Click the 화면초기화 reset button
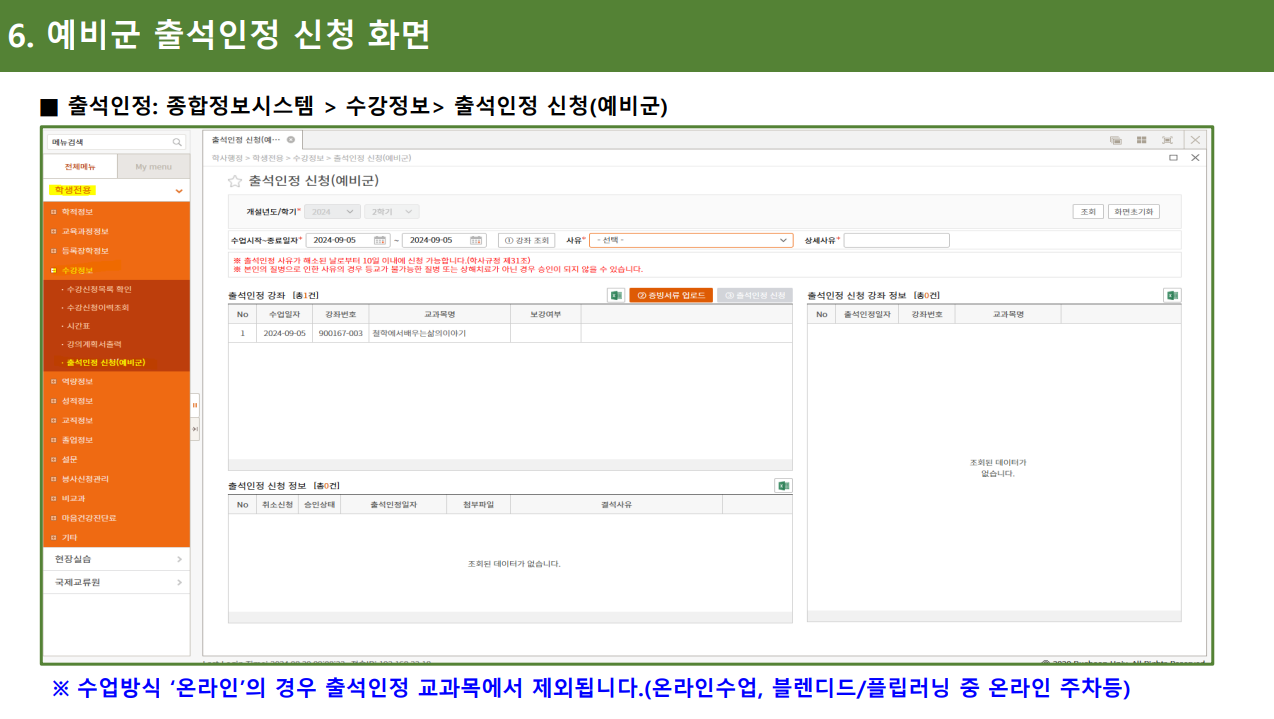1274x719 pixels. tap(1134, 212)
